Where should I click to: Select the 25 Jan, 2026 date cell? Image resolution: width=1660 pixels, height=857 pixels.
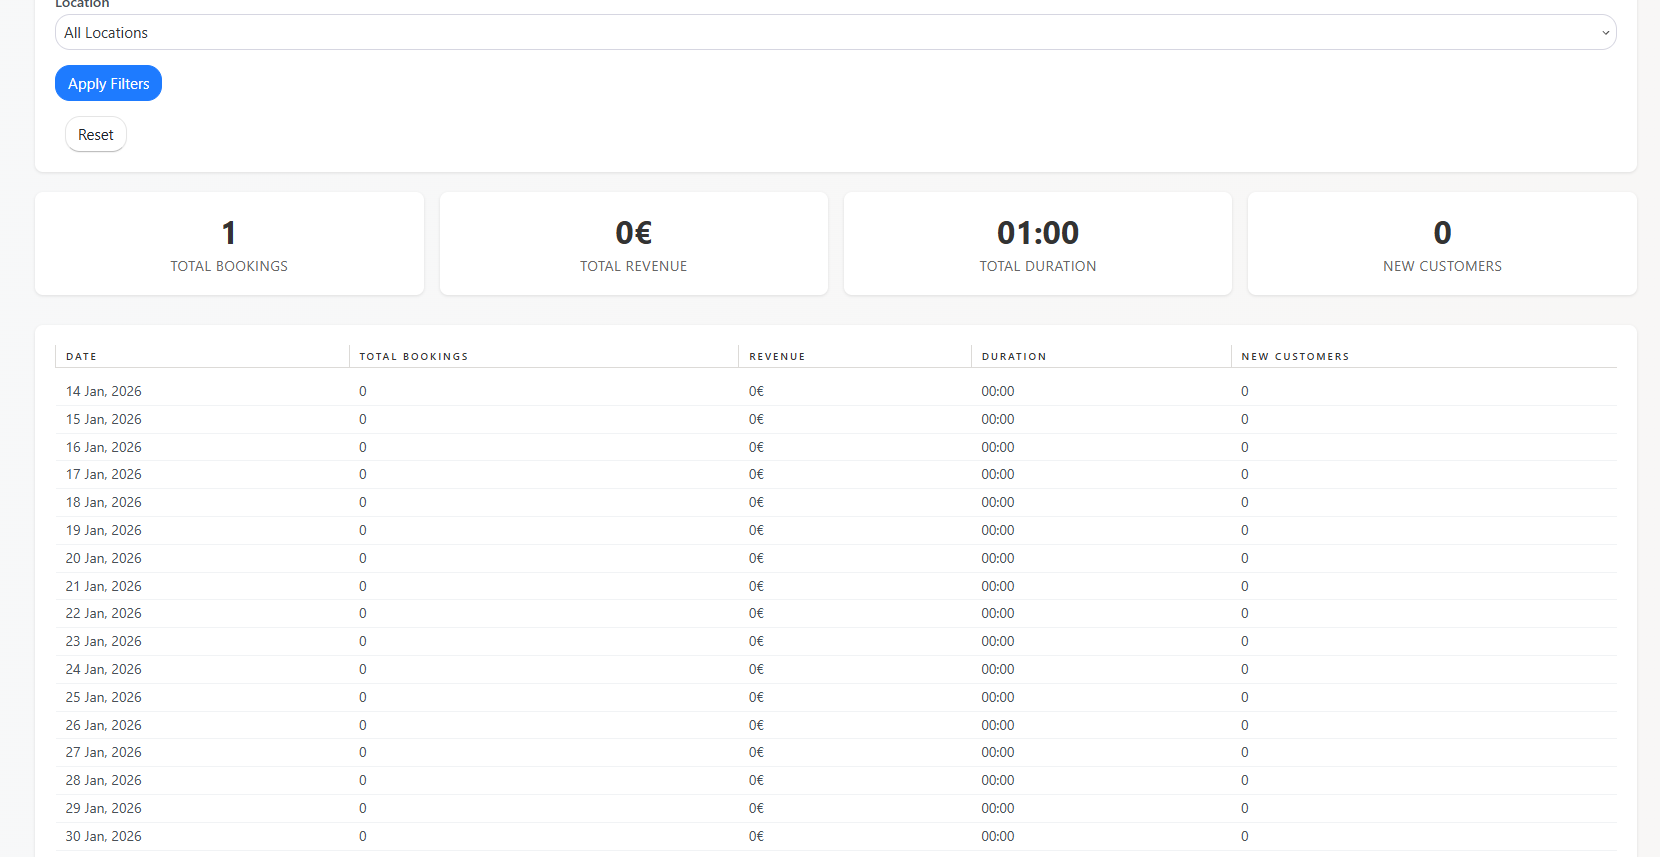[104, 698]
